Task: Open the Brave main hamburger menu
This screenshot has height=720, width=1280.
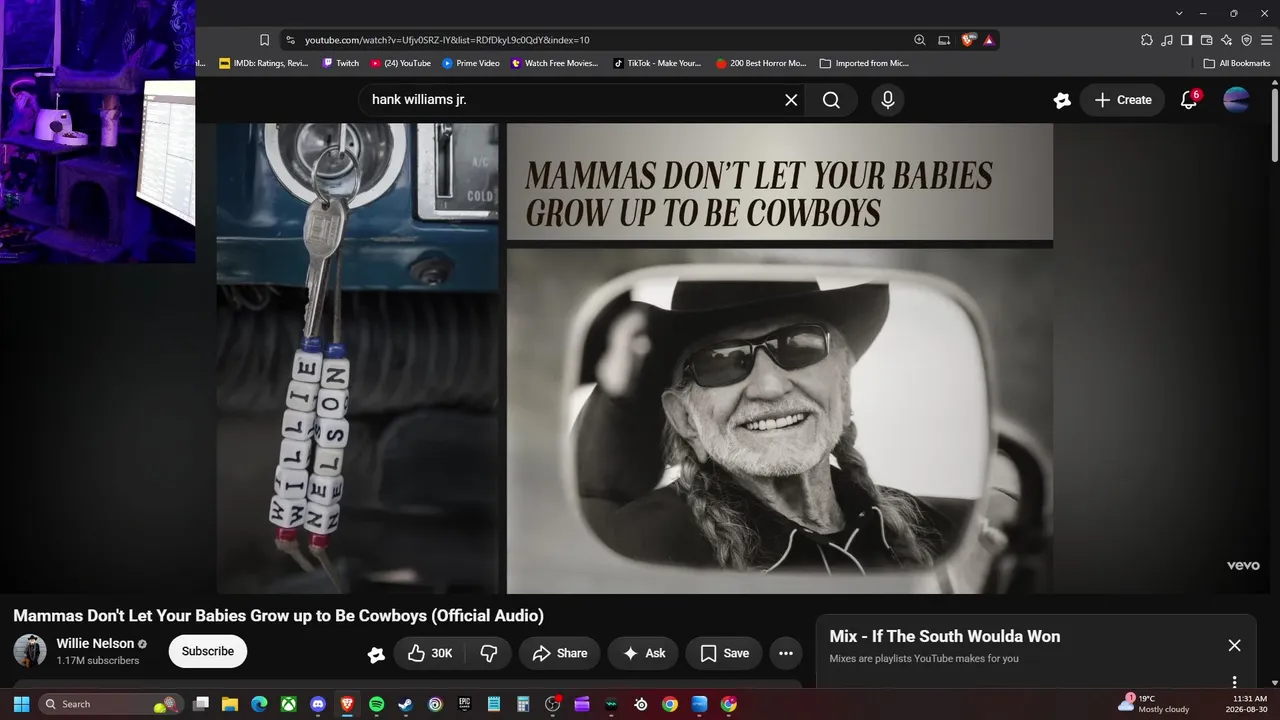Action: click(1266, 40)
